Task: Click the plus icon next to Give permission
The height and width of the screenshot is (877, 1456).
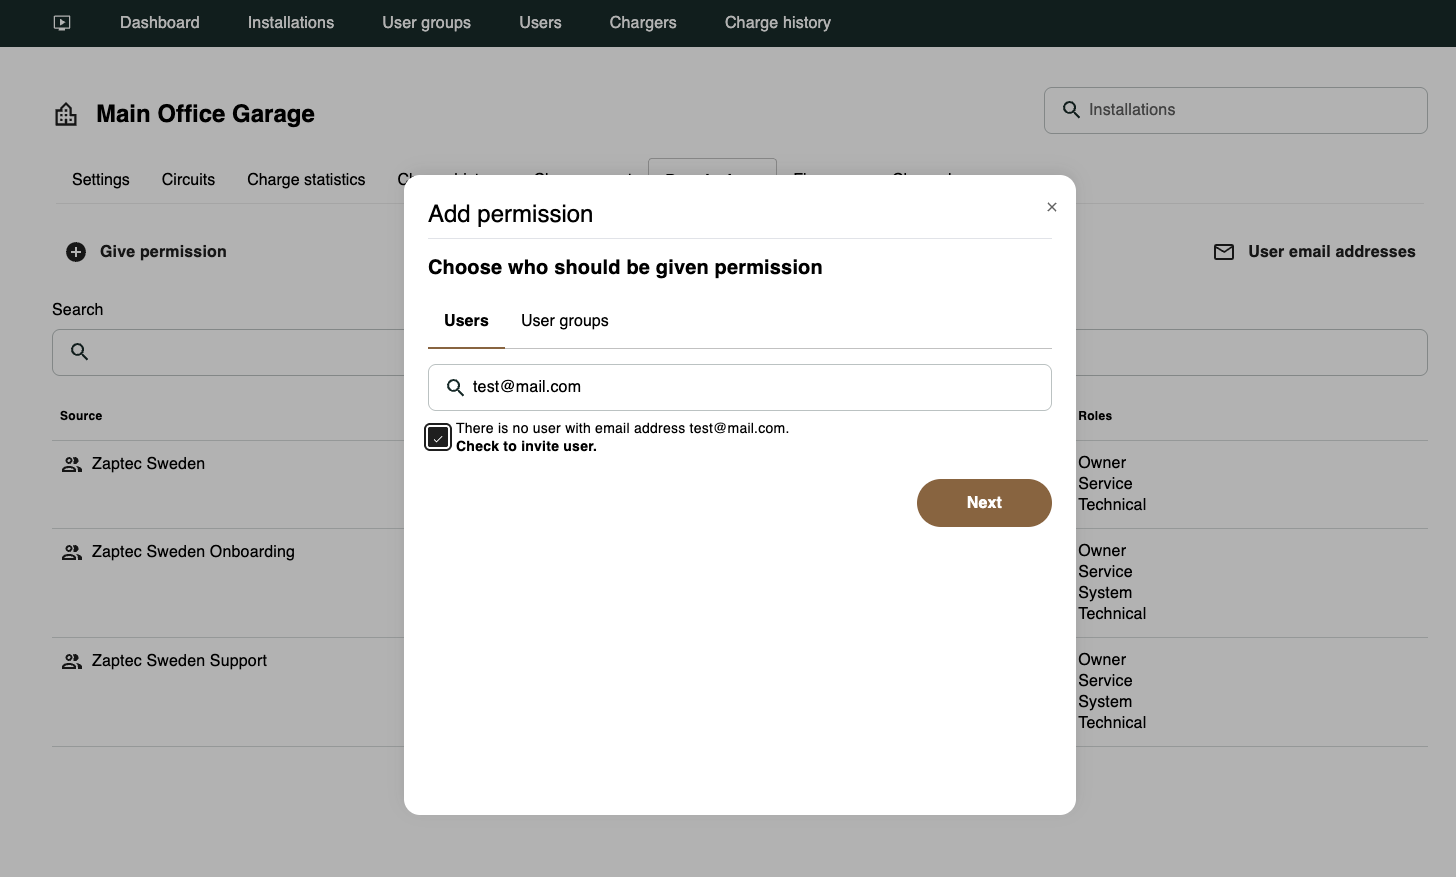Action: coord(75,251)
